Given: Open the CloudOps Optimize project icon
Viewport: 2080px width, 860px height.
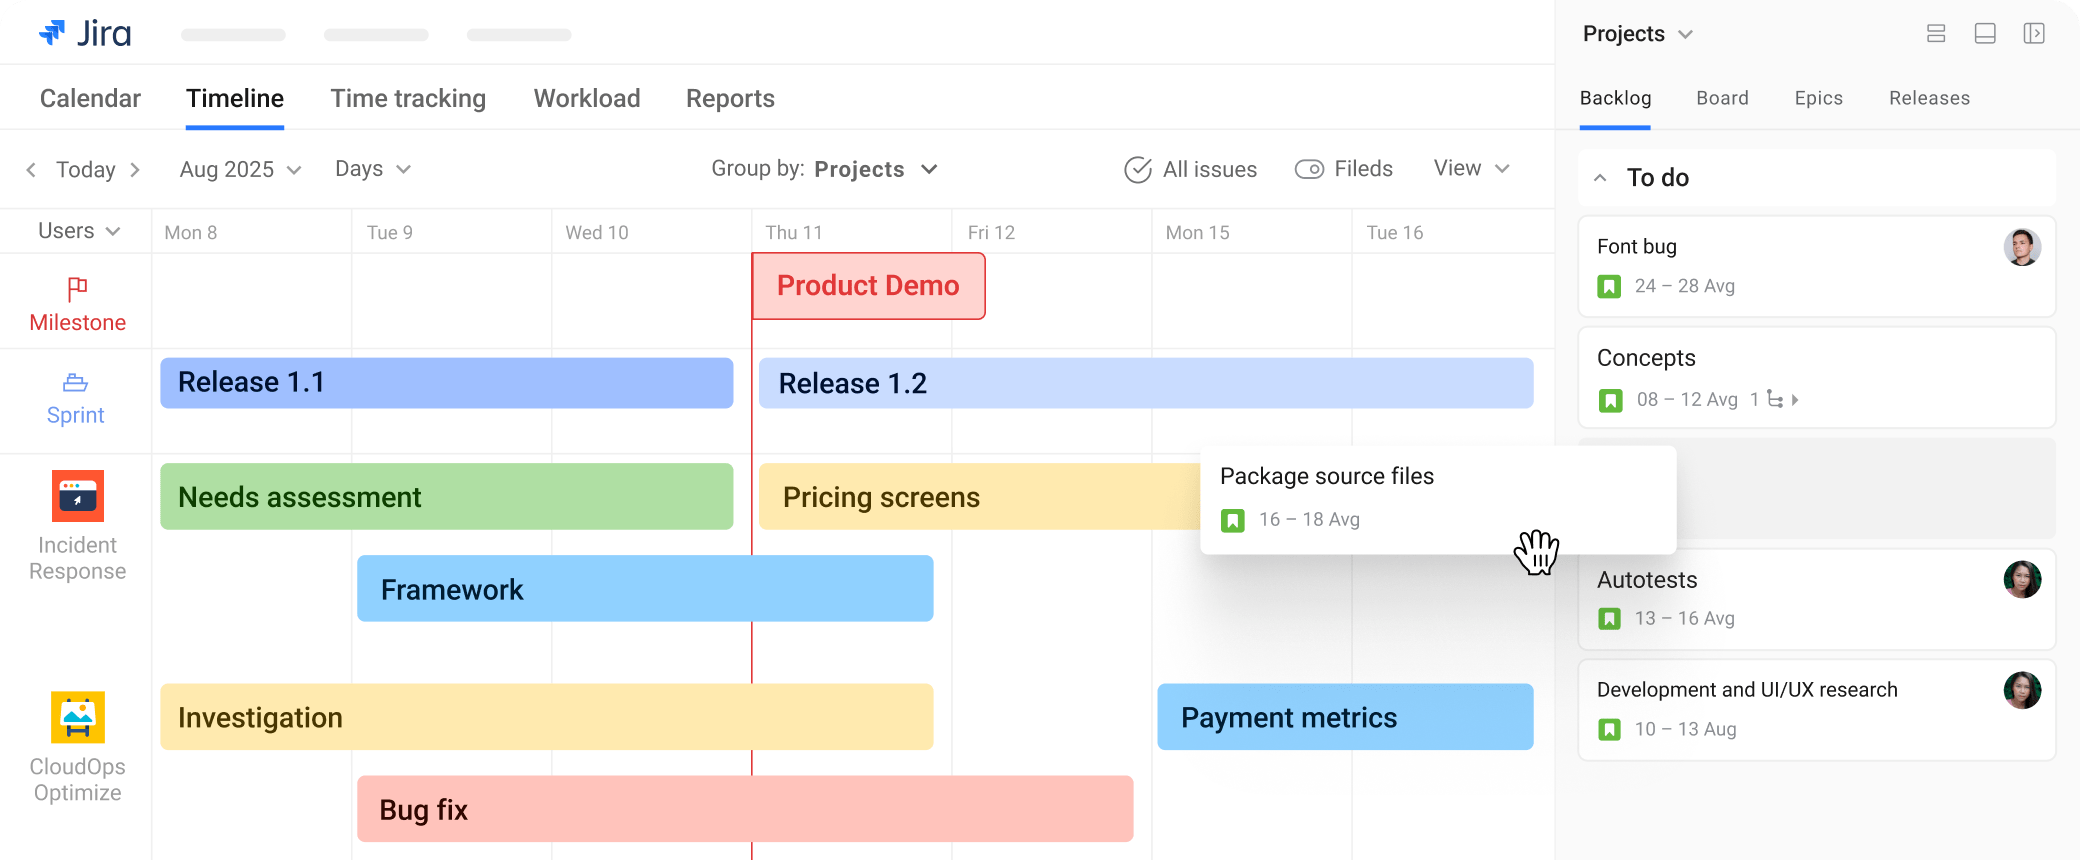Looking at the screenshot, I should coord(78,717).
